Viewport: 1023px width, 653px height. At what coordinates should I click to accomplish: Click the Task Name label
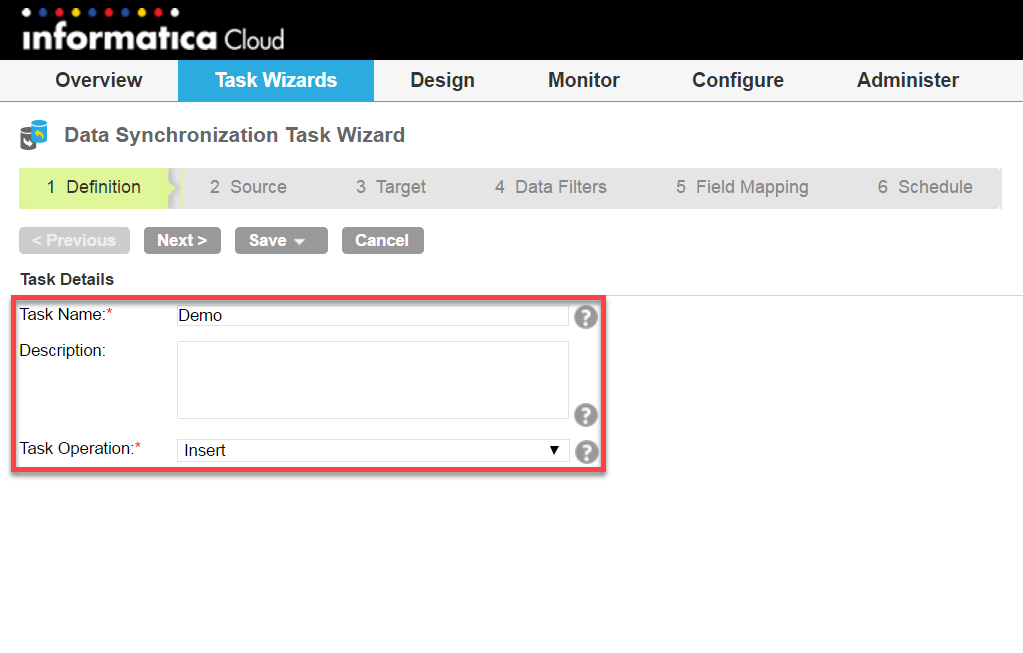tap(66, 314)
